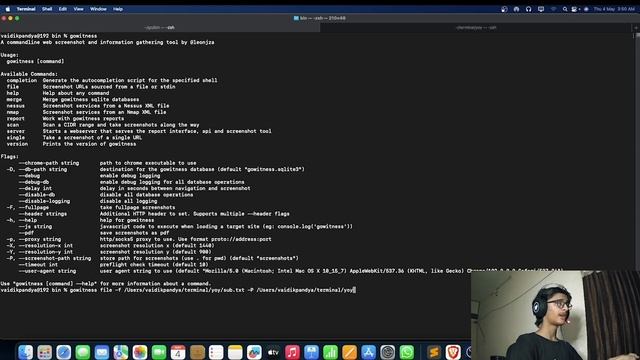Viewport: 640px width, 360px height.
Task: Open Apple TV in the dock
Action: click(273, 352)
